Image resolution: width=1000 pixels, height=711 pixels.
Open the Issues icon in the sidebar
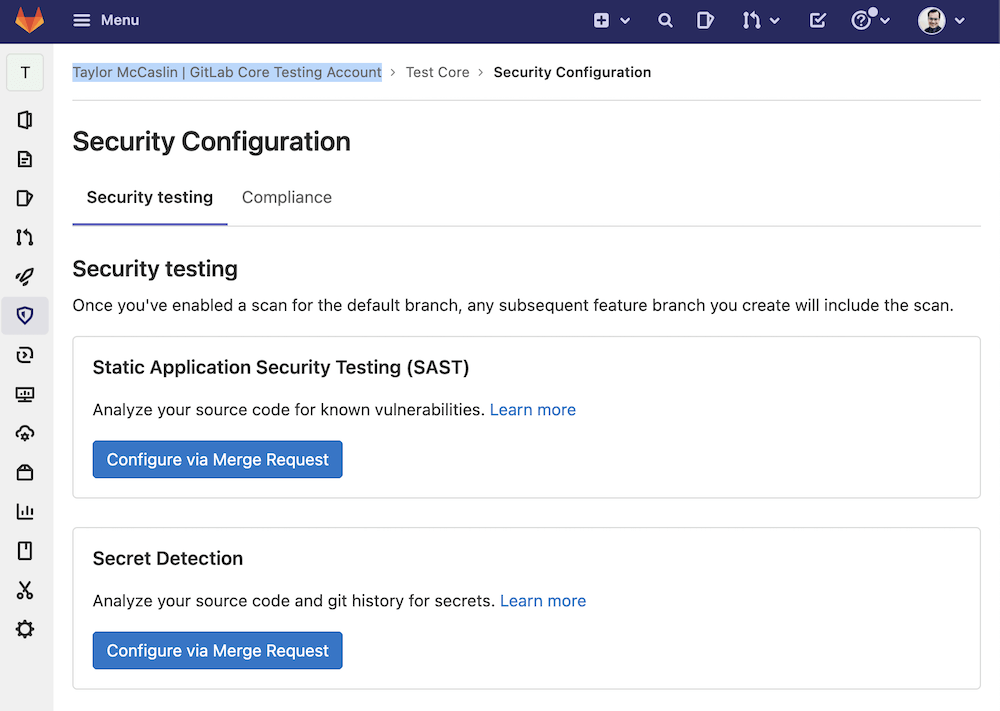[25, 198]
